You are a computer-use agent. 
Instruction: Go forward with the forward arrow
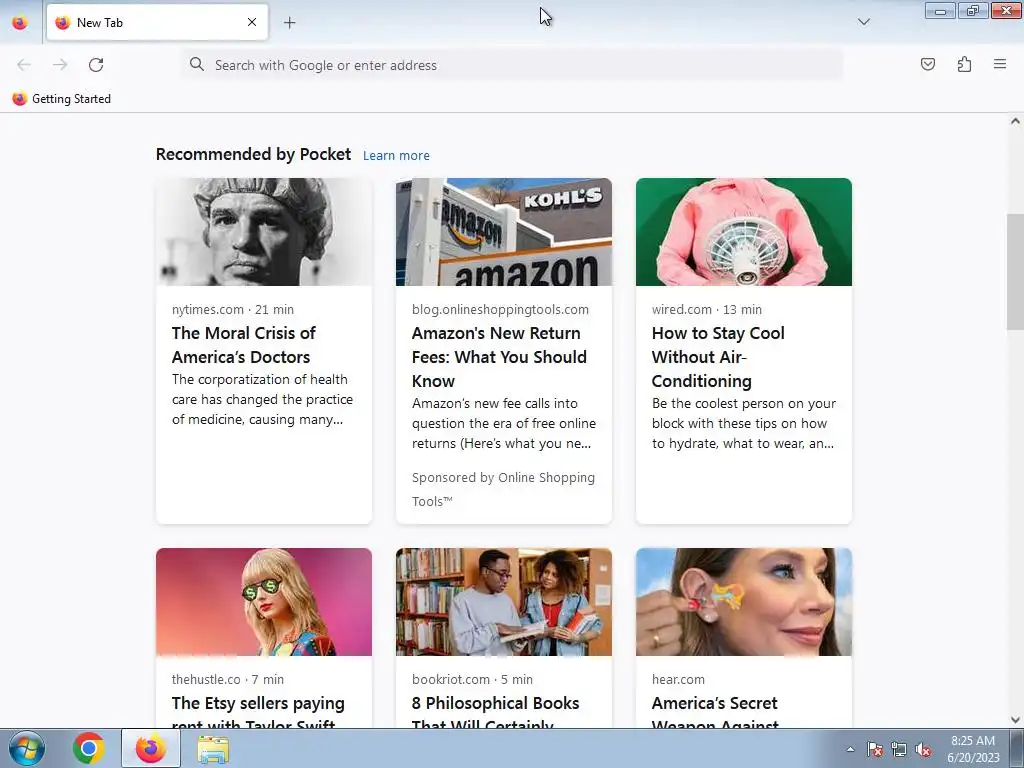coord(60,65)
